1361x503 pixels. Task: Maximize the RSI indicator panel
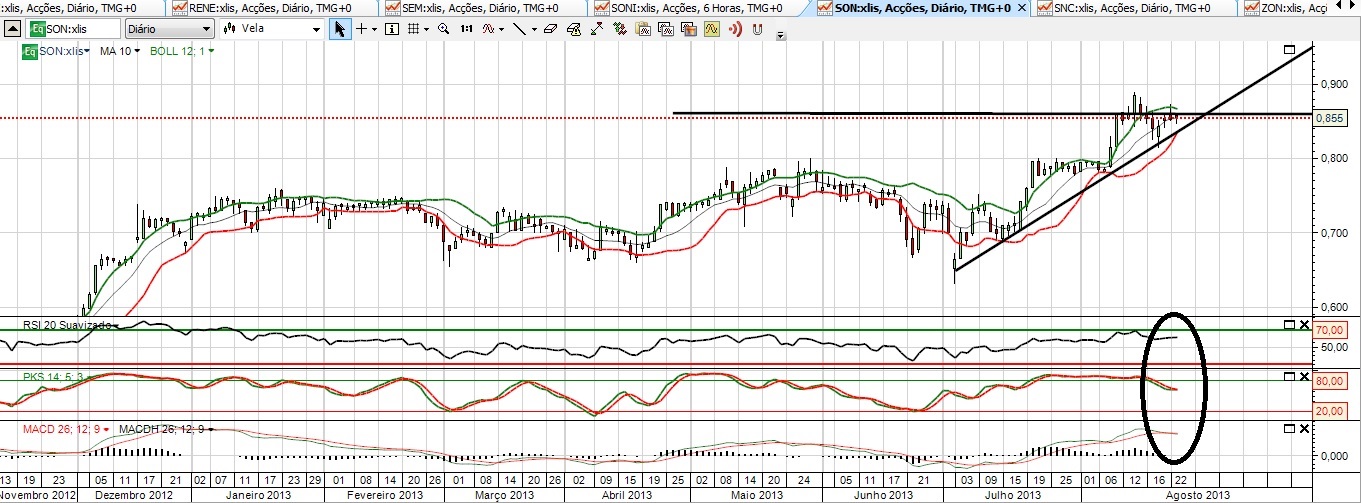pos(1288,325)
